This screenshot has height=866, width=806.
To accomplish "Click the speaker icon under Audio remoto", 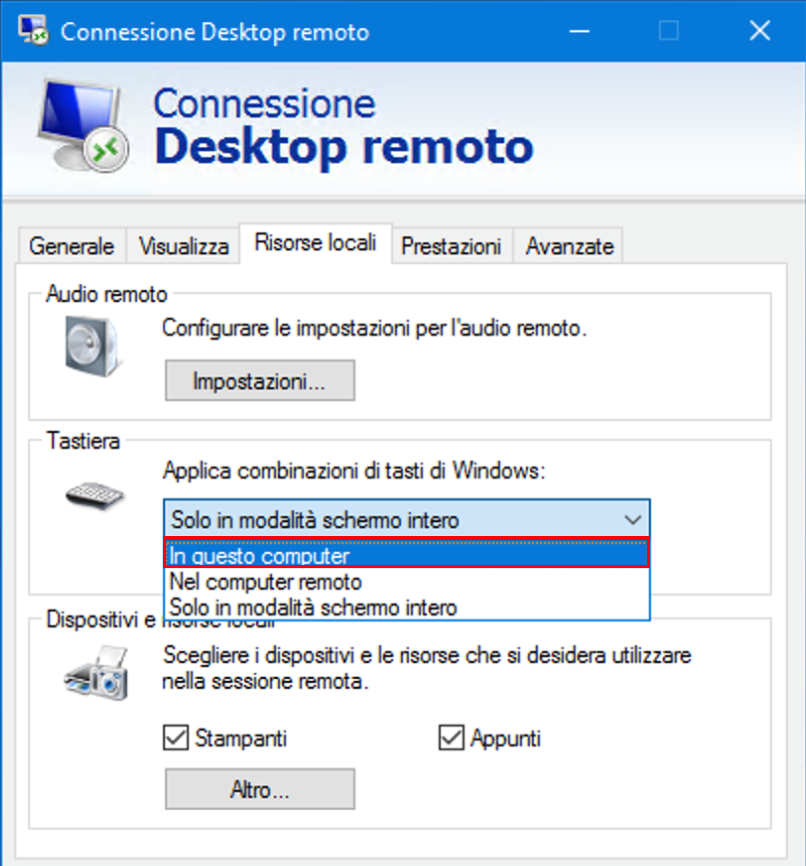I will (x=92, y=346).
